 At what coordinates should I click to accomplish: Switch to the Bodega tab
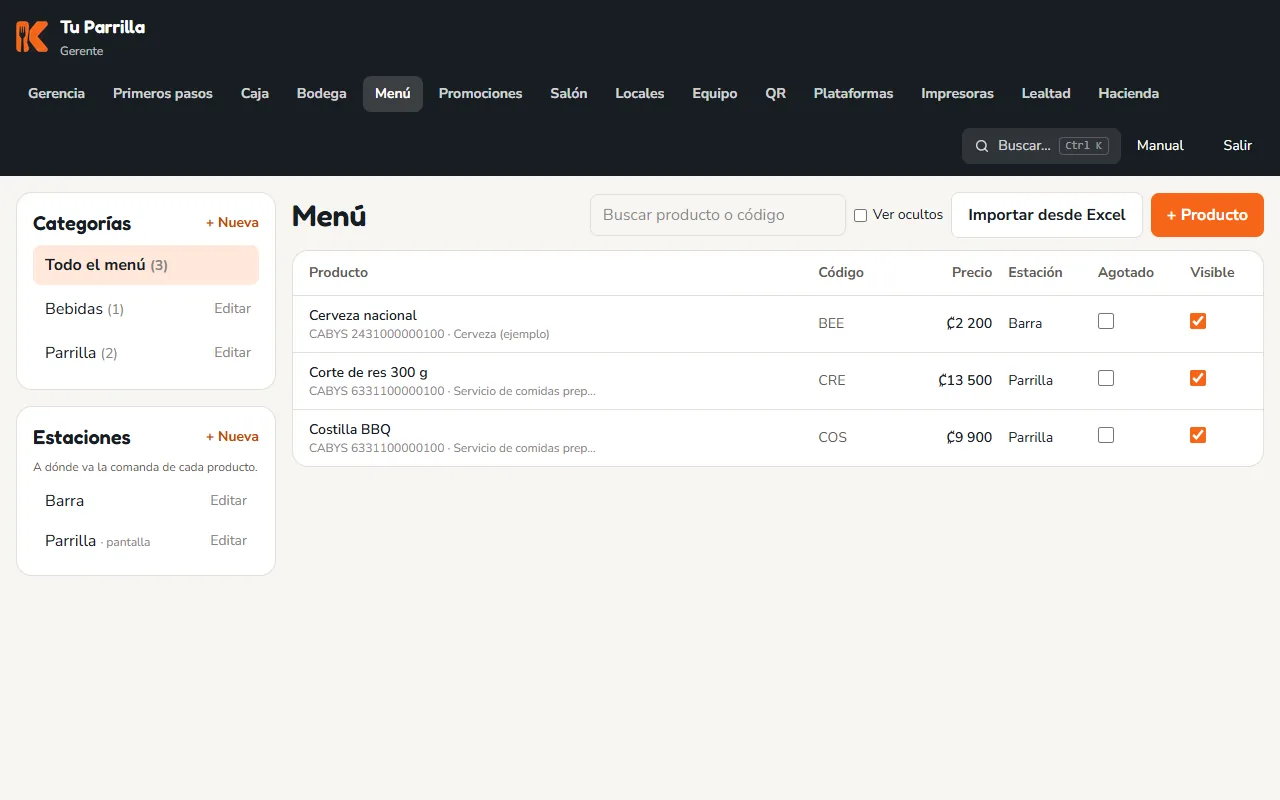point(322,94)
